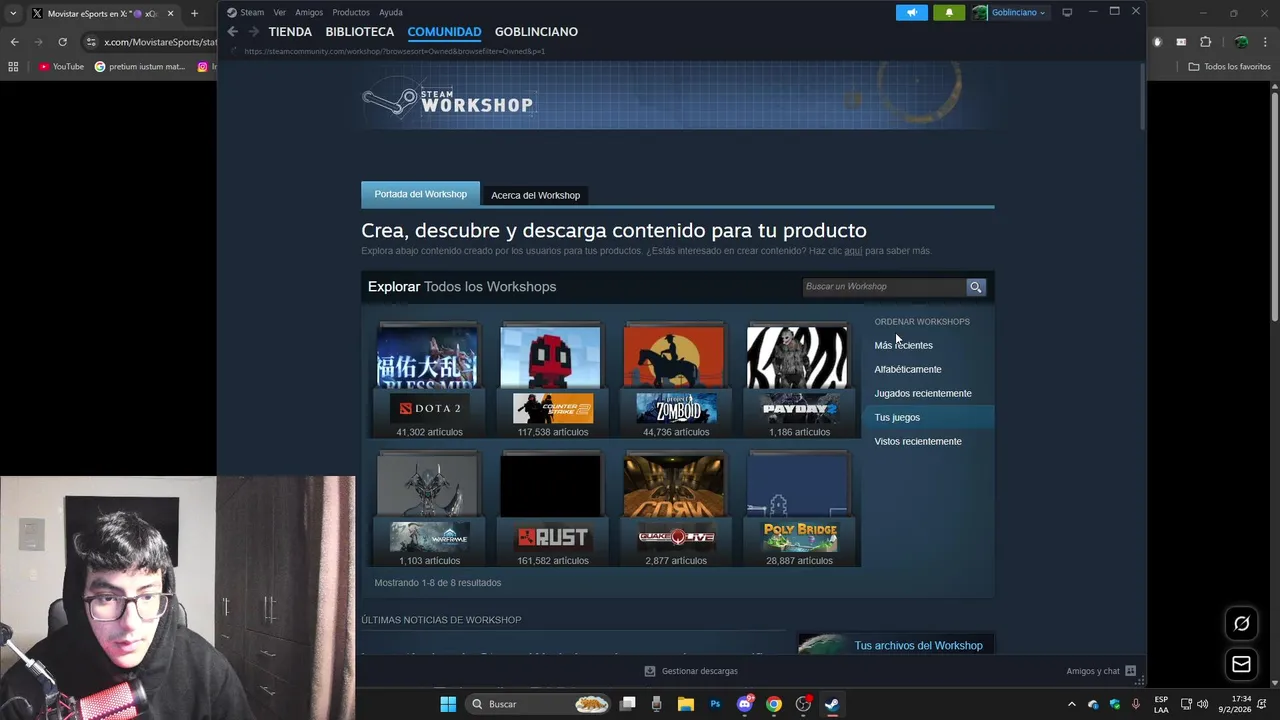Open the Productos menu
Image resolution: width=1280 pixels, height=720 pixels.
(351, 12)
